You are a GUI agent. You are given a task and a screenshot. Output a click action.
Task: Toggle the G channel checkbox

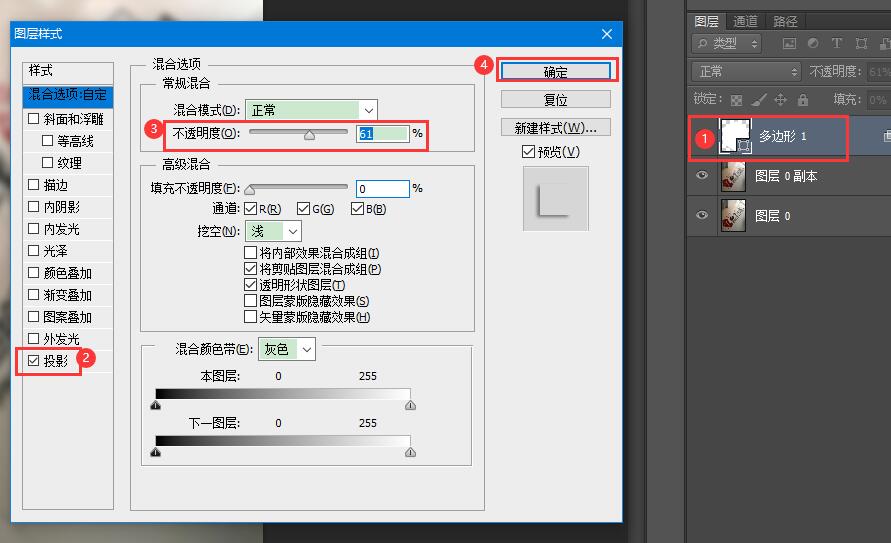point(303,208)
